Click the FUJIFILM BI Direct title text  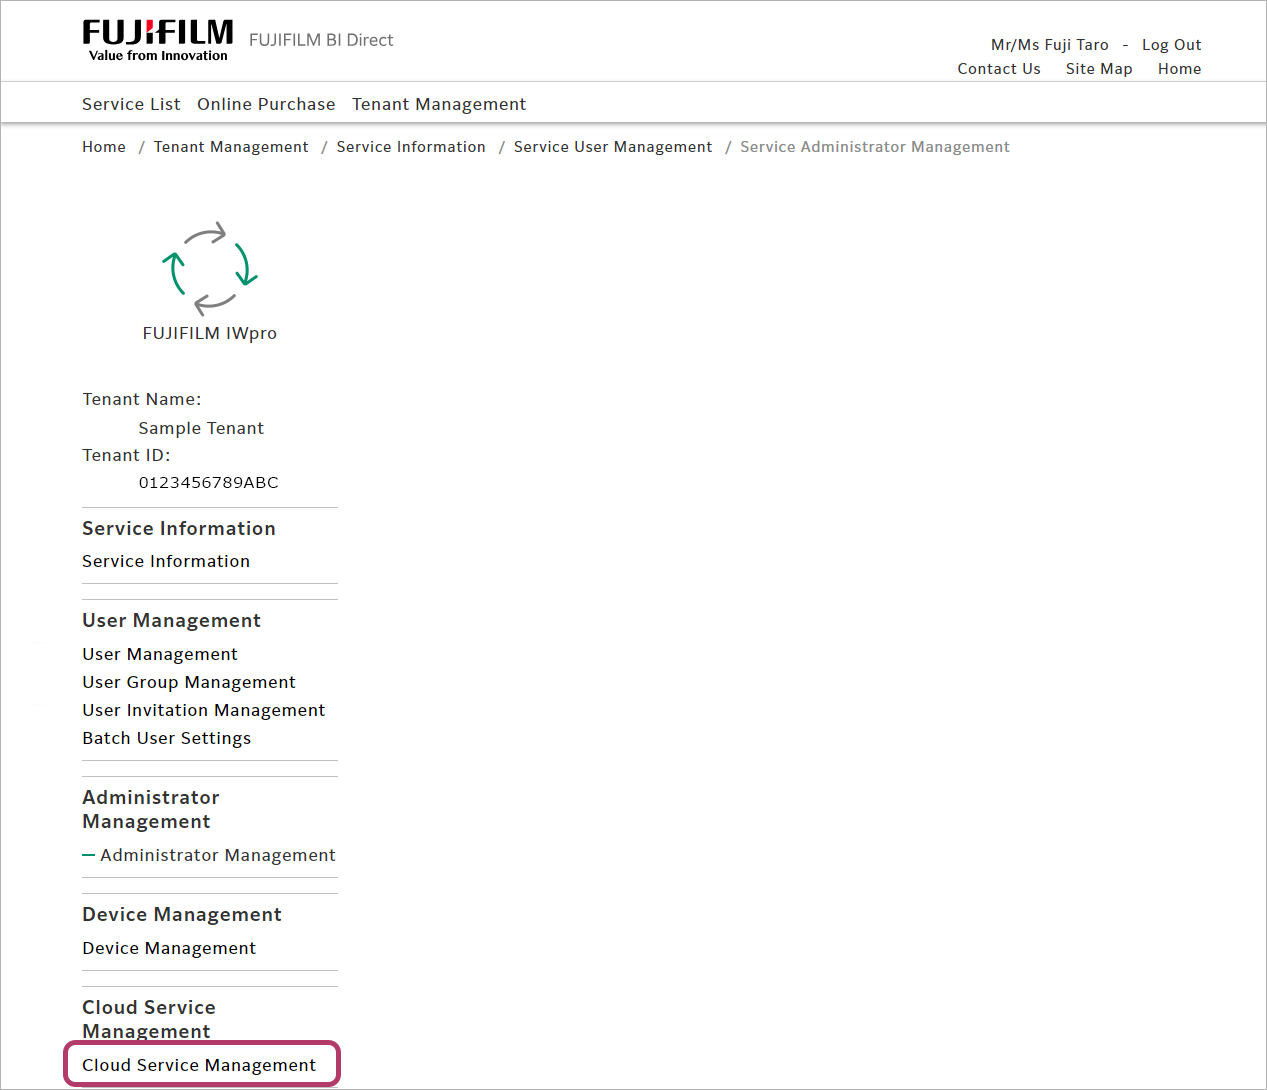coord(321,40)
